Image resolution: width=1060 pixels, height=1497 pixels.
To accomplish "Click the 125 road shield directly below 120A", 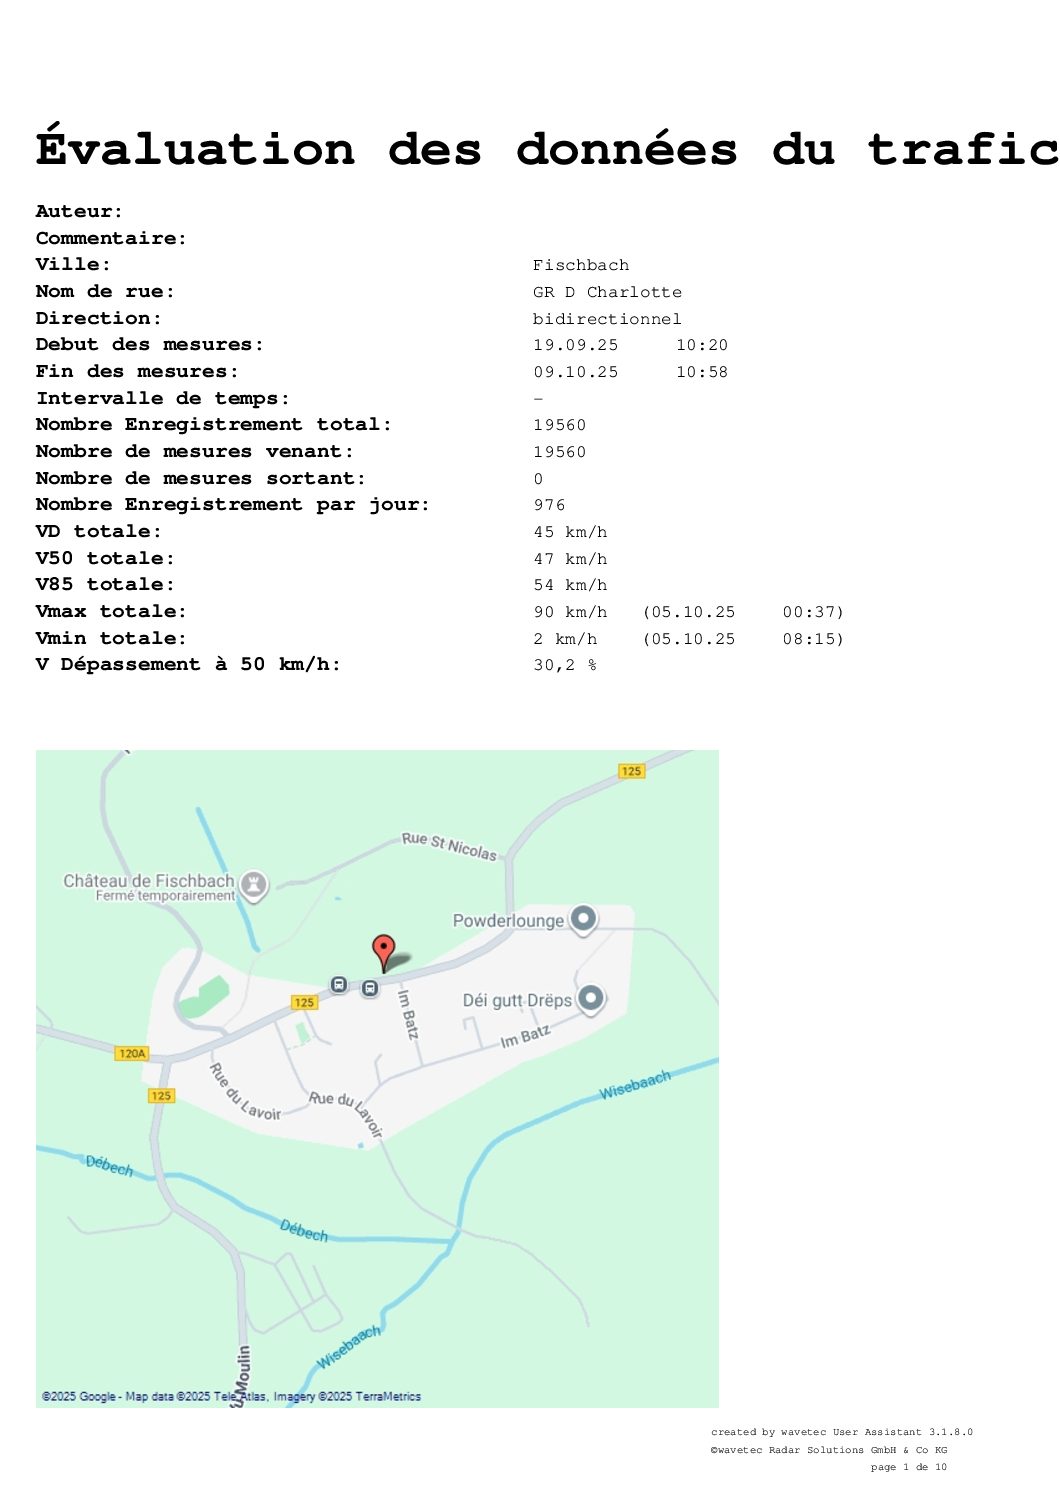I will pyautogui.click(x=161, y=1096).
